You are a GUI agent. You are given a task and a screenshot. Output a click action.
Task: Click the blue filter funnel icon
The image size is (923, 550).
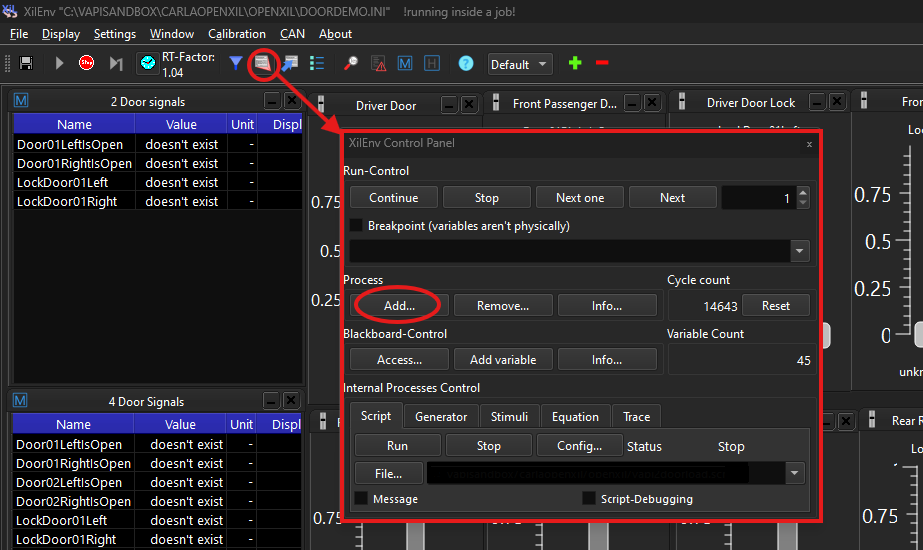tap(236, 63)
